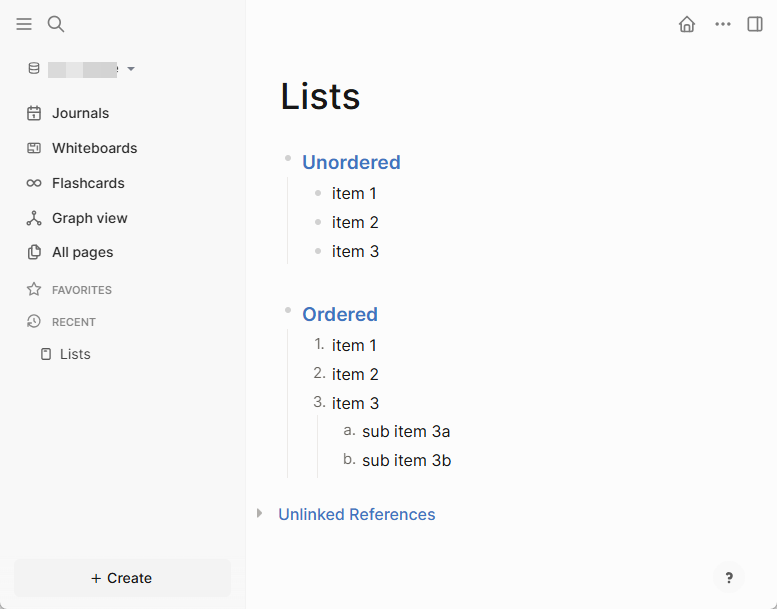Open the three-dots more options menu
Viewport: 777px width, 609px height.
click(x=723, y=24)
